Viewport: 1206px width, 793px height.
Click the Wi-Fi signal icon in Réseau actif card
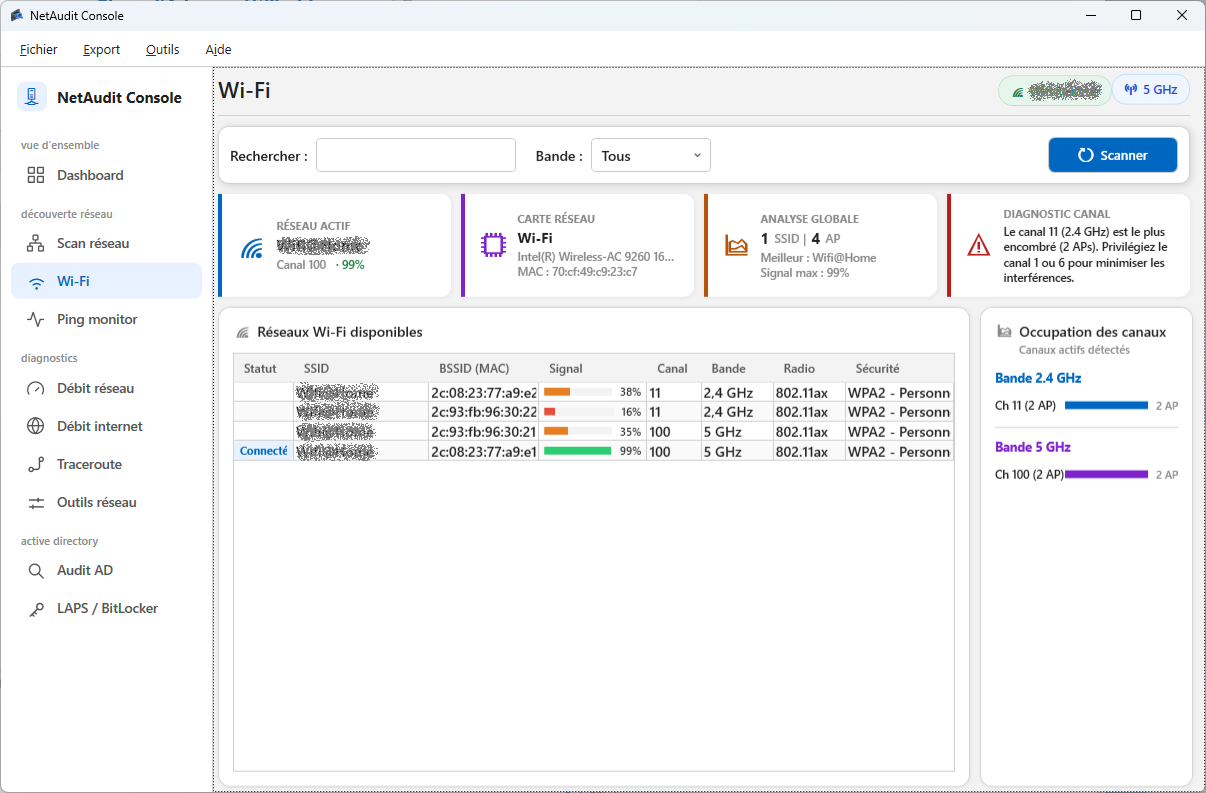(252, 248)
